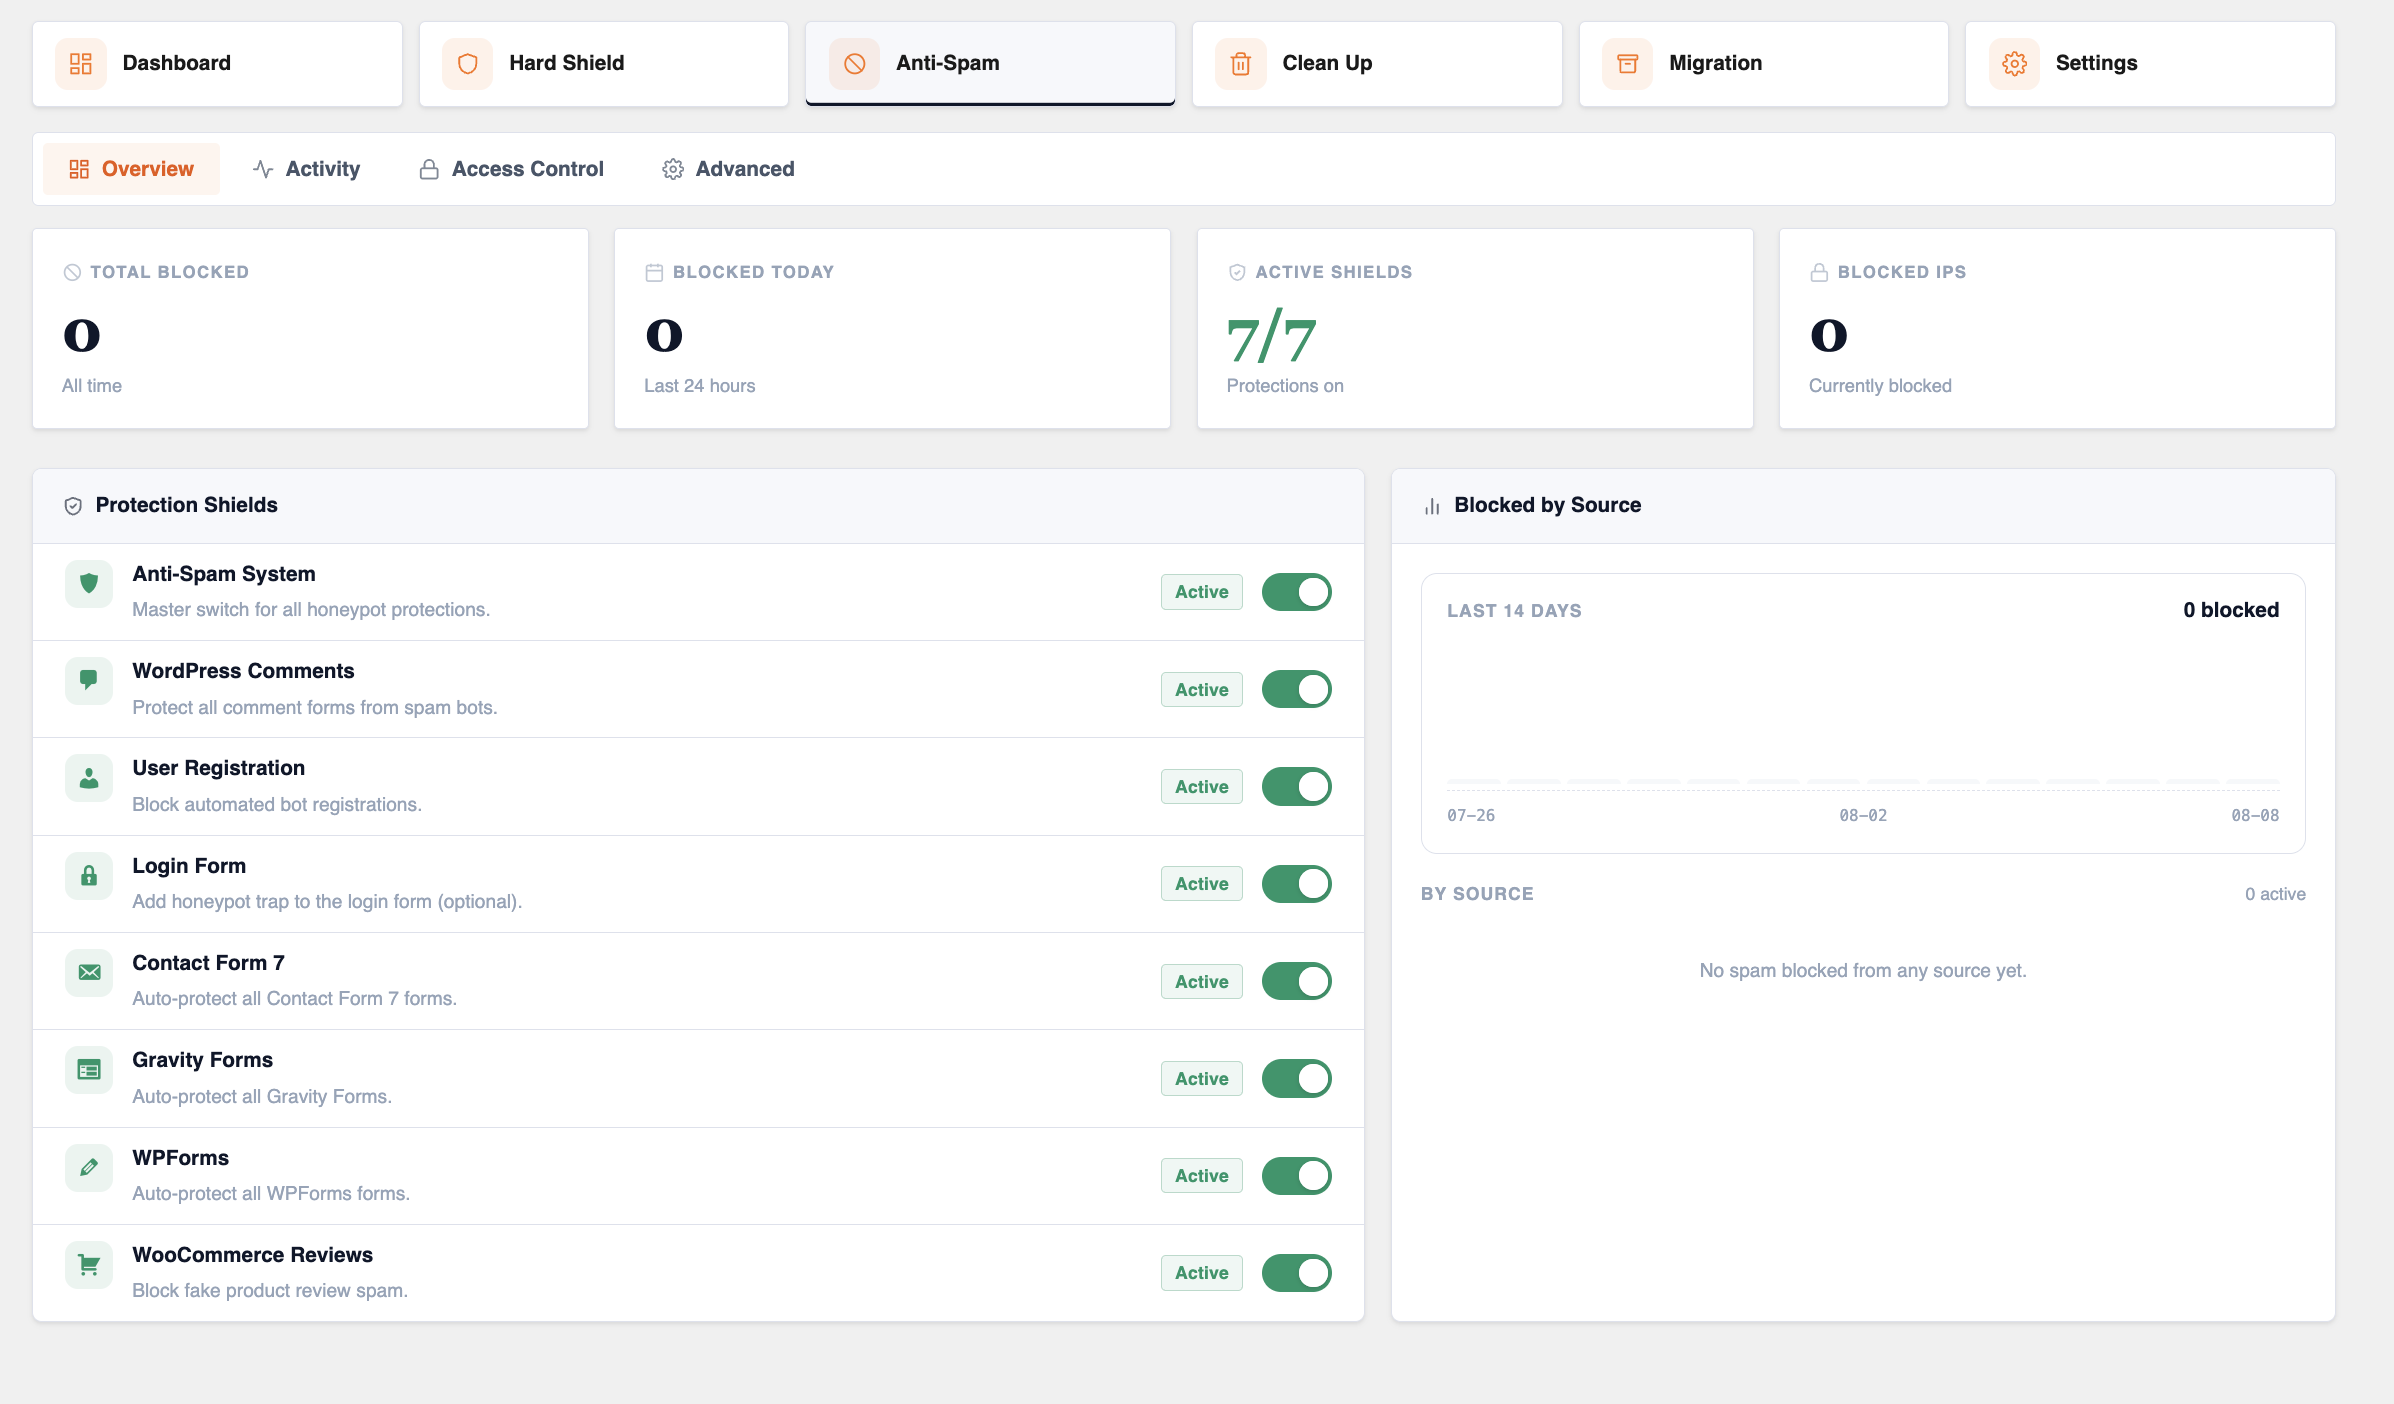Click the '0 active' source count
The width and height of the screenshot is (2394, 1404).
[2275, 894]
